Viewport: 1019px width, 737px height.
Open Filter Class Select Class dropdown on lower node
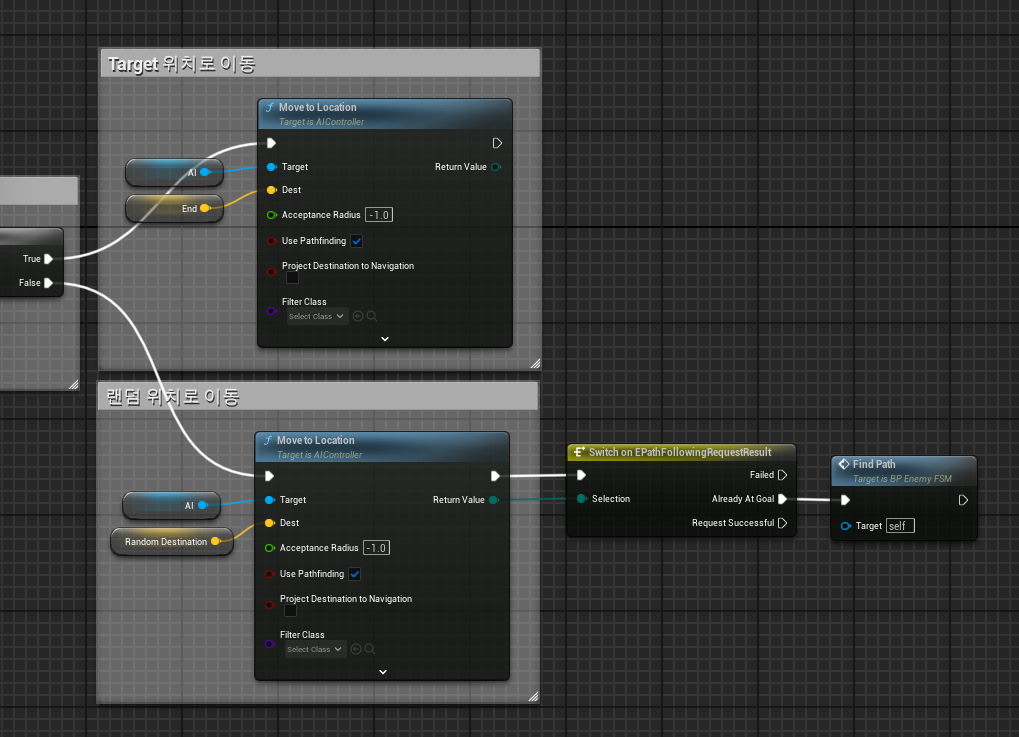tap(315, 649)
